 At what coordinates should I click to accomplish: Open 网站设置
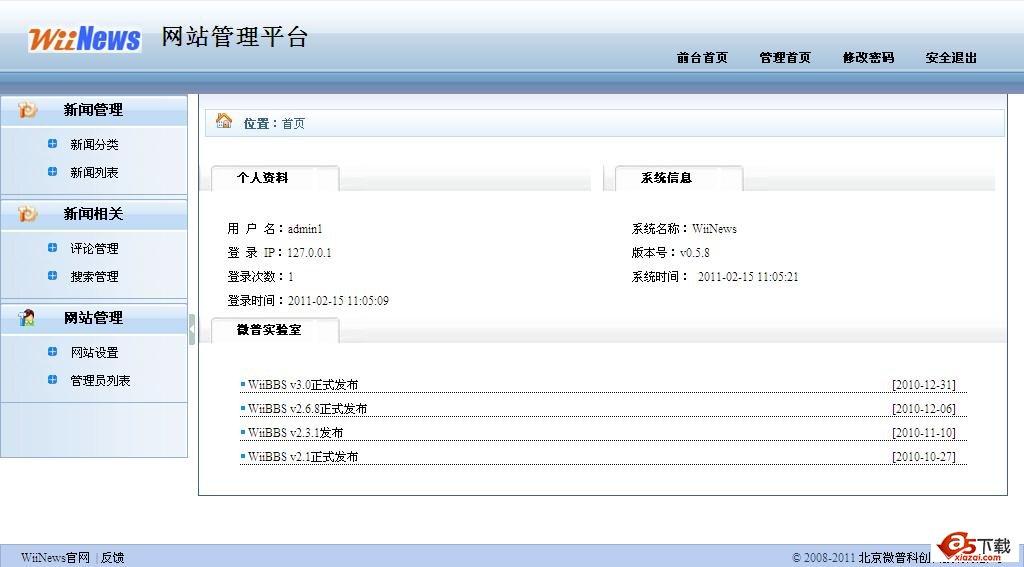94,352
